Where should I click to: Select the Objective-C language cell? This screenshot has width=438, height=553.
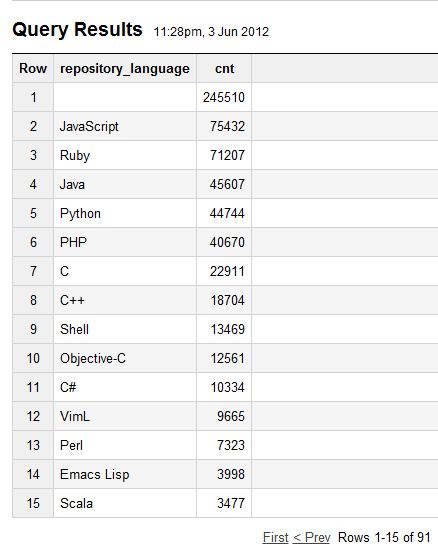point(125,358)
